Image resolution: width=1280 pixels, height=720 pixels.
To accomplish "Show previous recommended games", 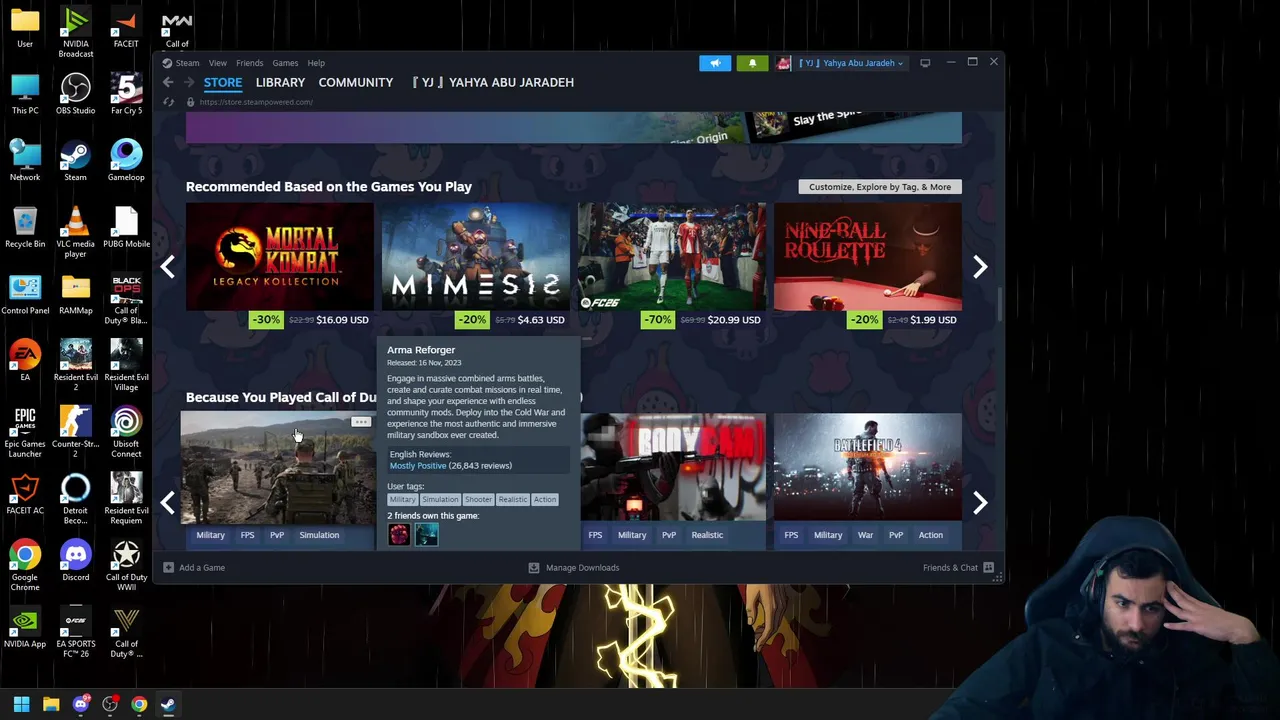I will 168,266.
